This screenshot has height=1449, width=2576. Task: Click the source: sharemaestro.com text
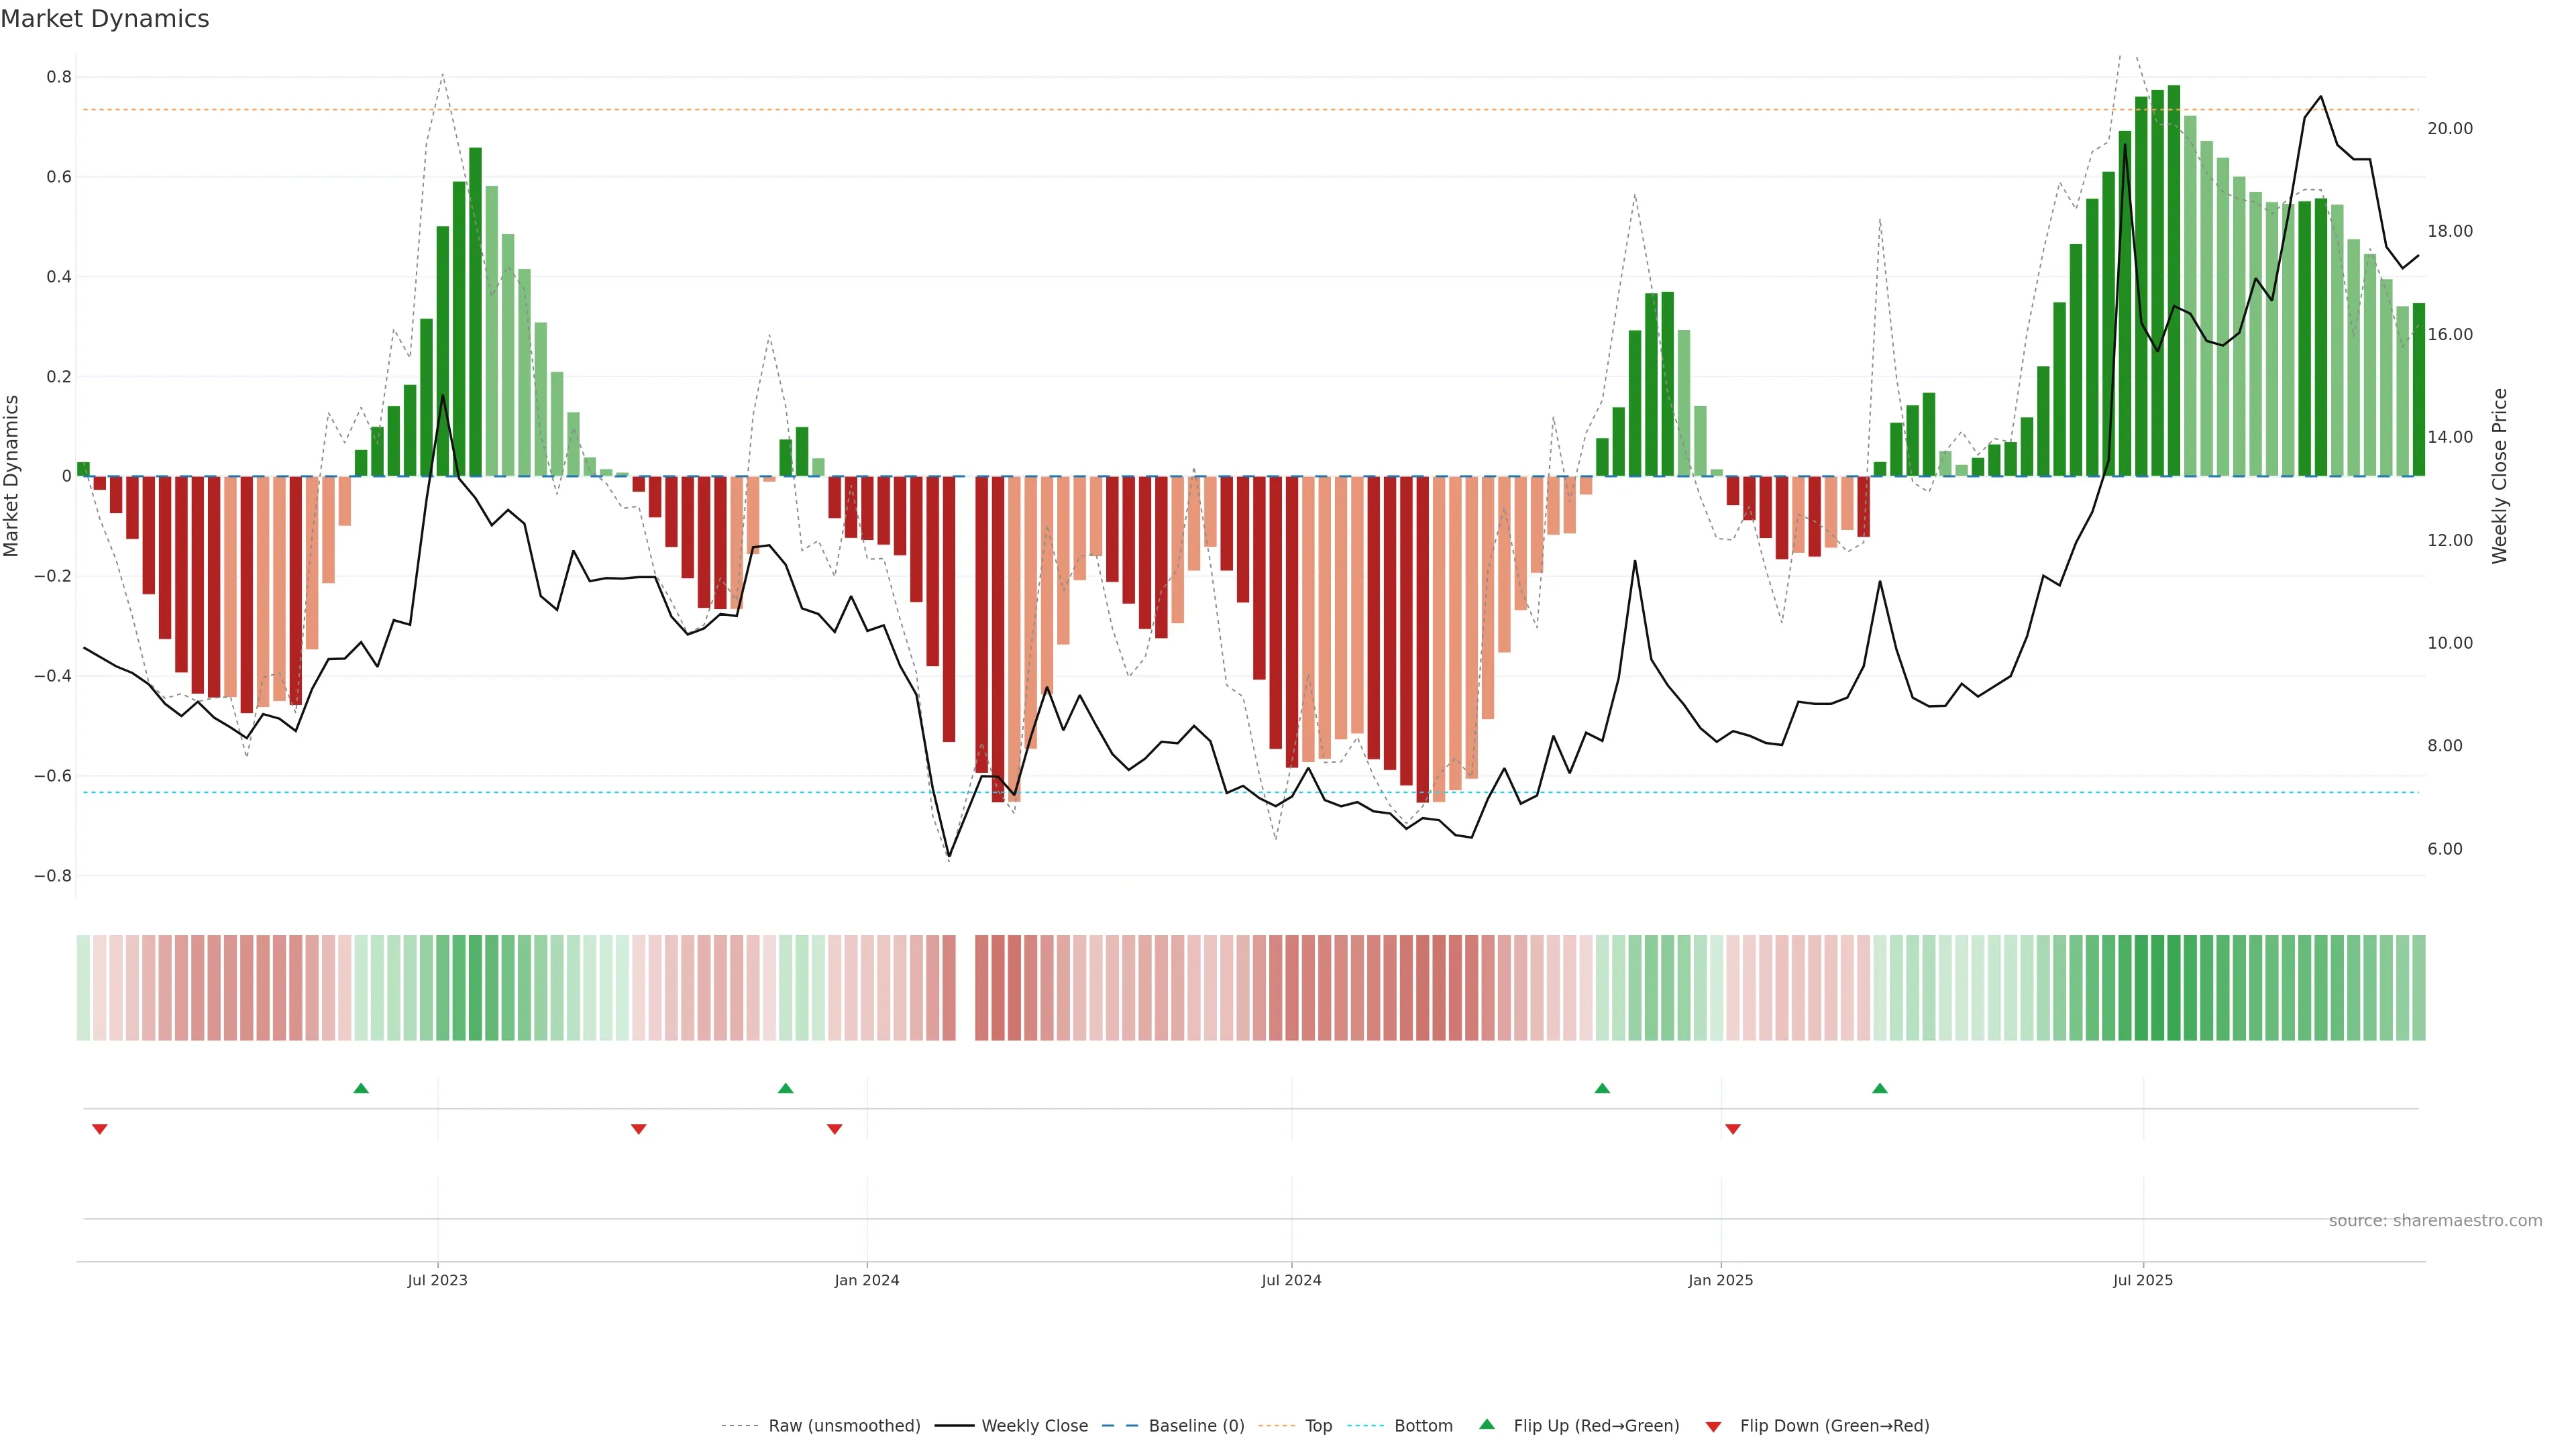coord(2435,1220)
